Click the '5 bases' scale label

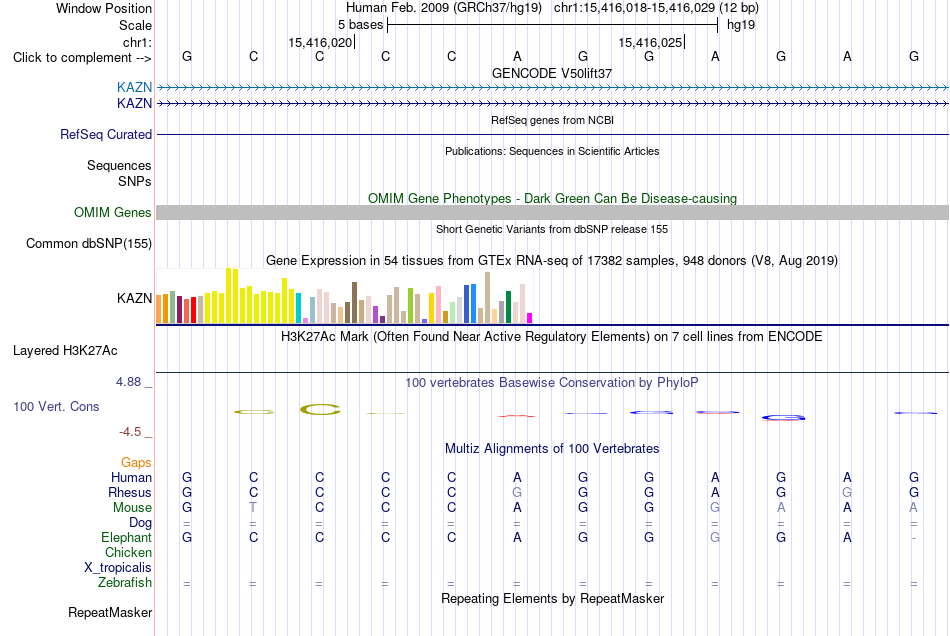[x=360, y=25]
